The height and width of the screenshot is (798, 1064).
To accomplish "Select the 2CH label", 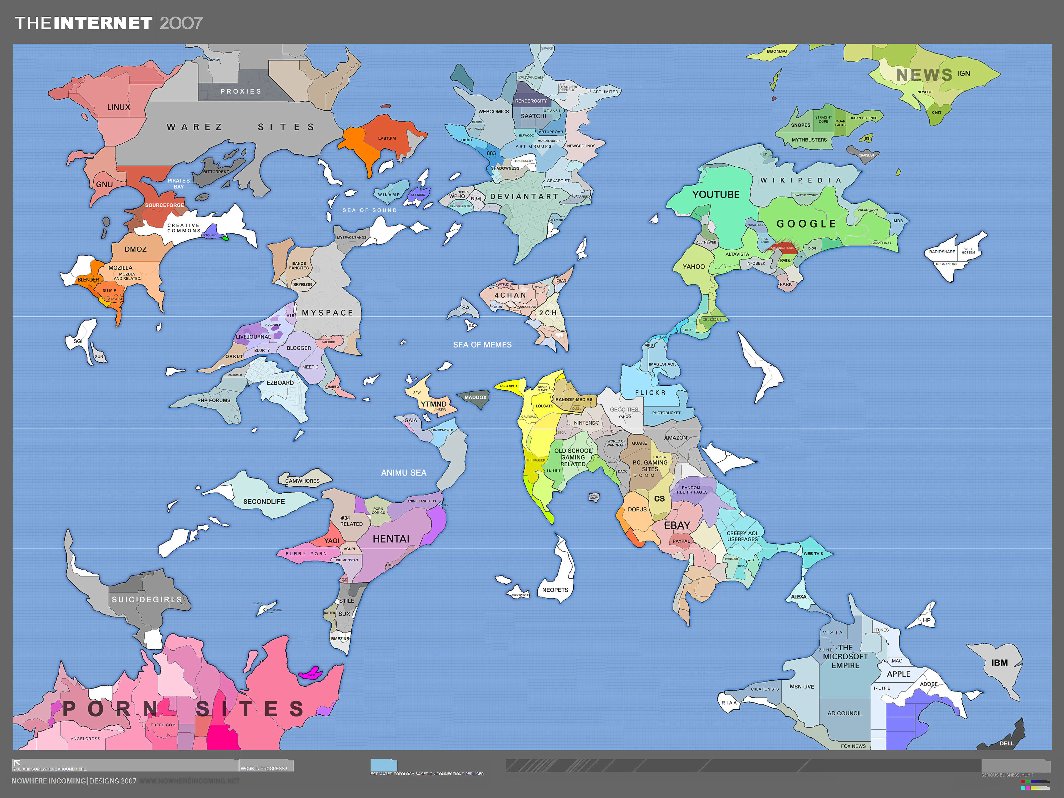I will 548,313.
